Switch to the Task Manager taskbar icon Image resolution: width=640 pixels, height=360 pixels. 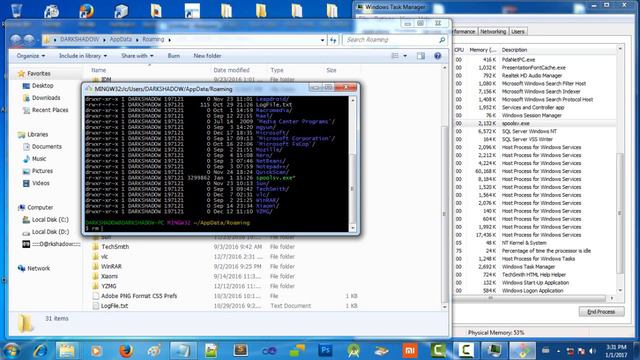click(x=494, y=351)
